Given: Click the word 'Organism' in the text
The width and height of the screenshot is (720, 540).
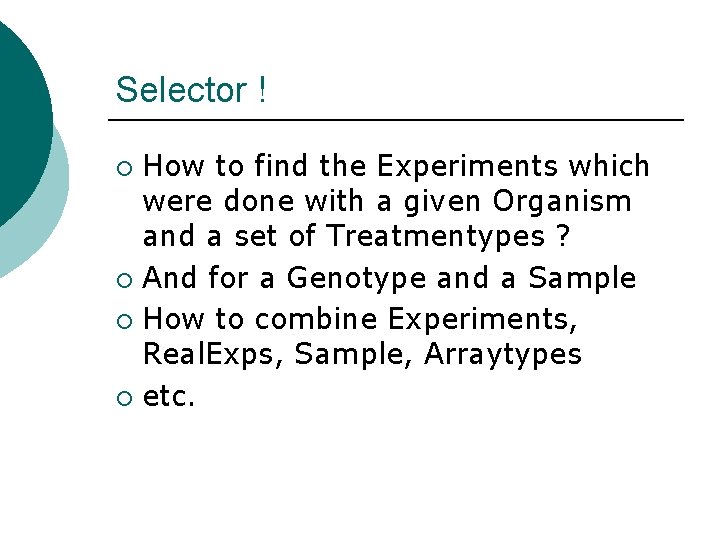Looking at the screenshot, I should point(562,202).
